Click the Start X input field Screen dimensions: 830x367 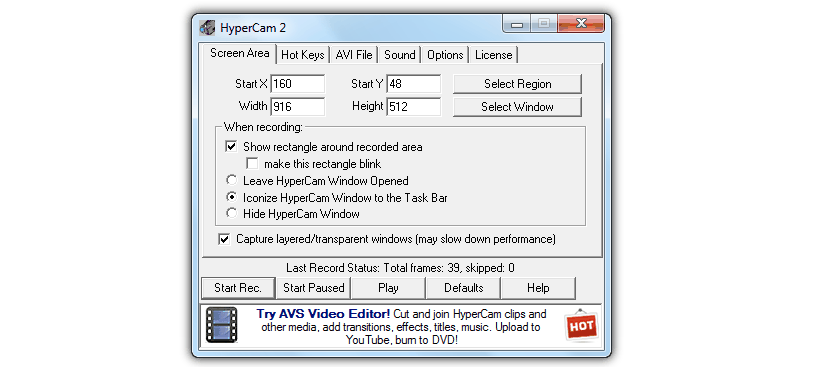pos(297,84)
